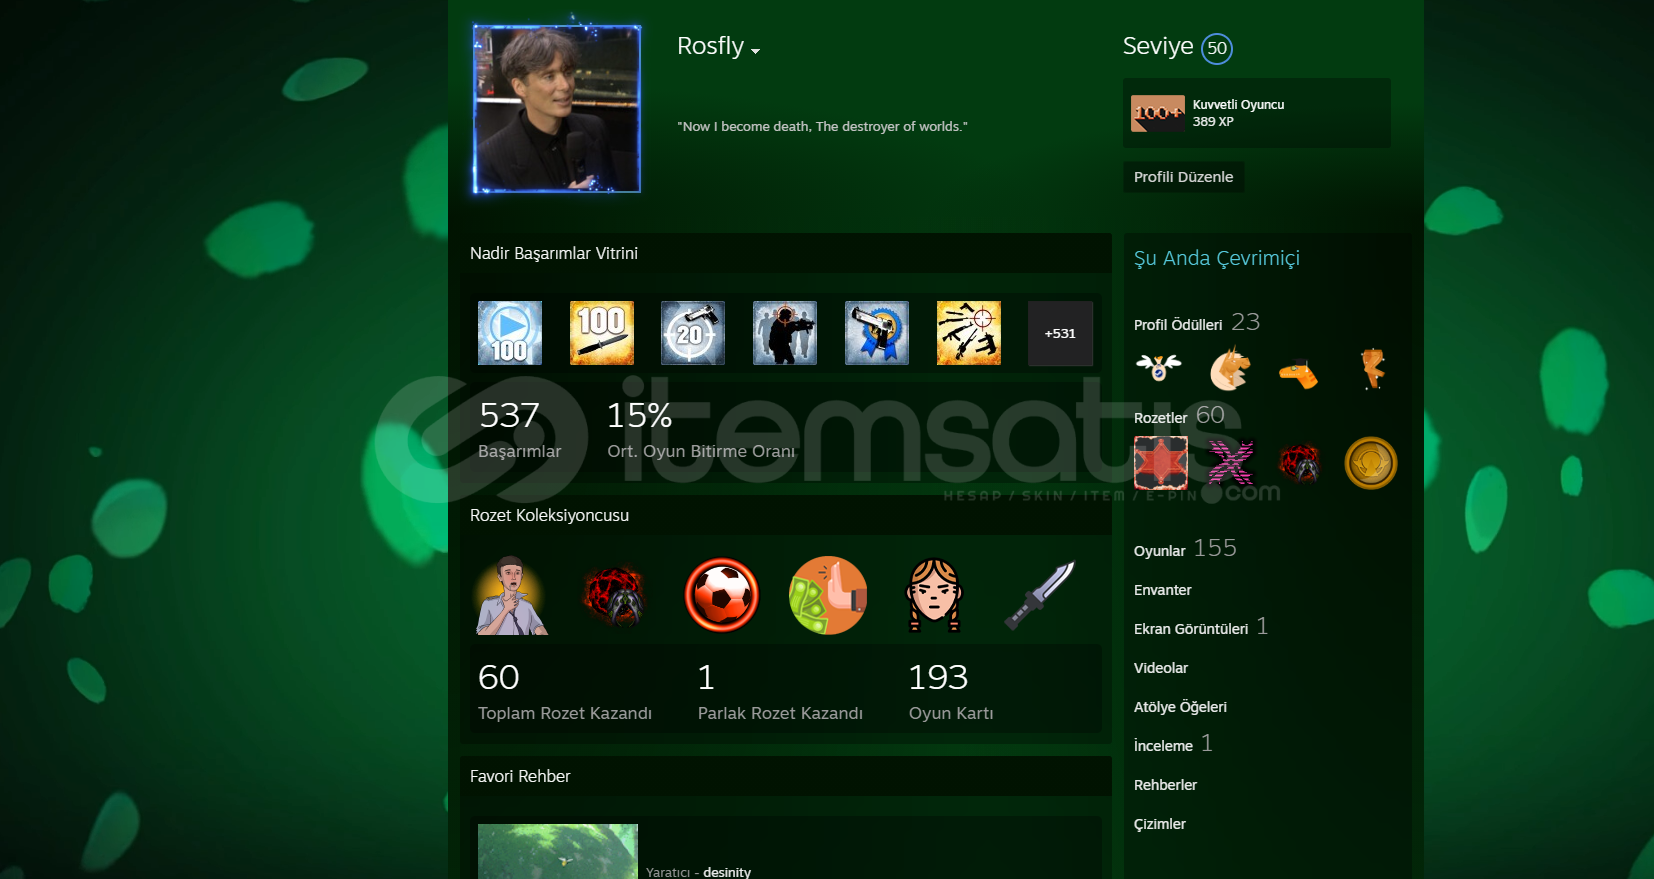Open the gunman crosshair achievement icon

785,333
